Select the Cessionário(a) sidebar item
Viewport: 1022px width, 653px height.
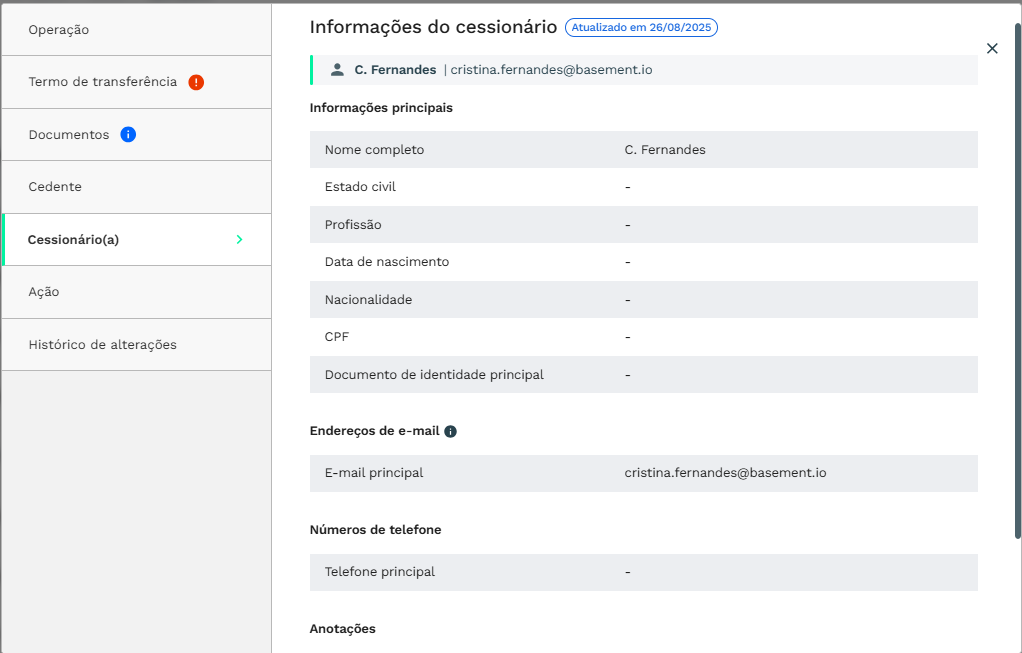coord(73,240)
